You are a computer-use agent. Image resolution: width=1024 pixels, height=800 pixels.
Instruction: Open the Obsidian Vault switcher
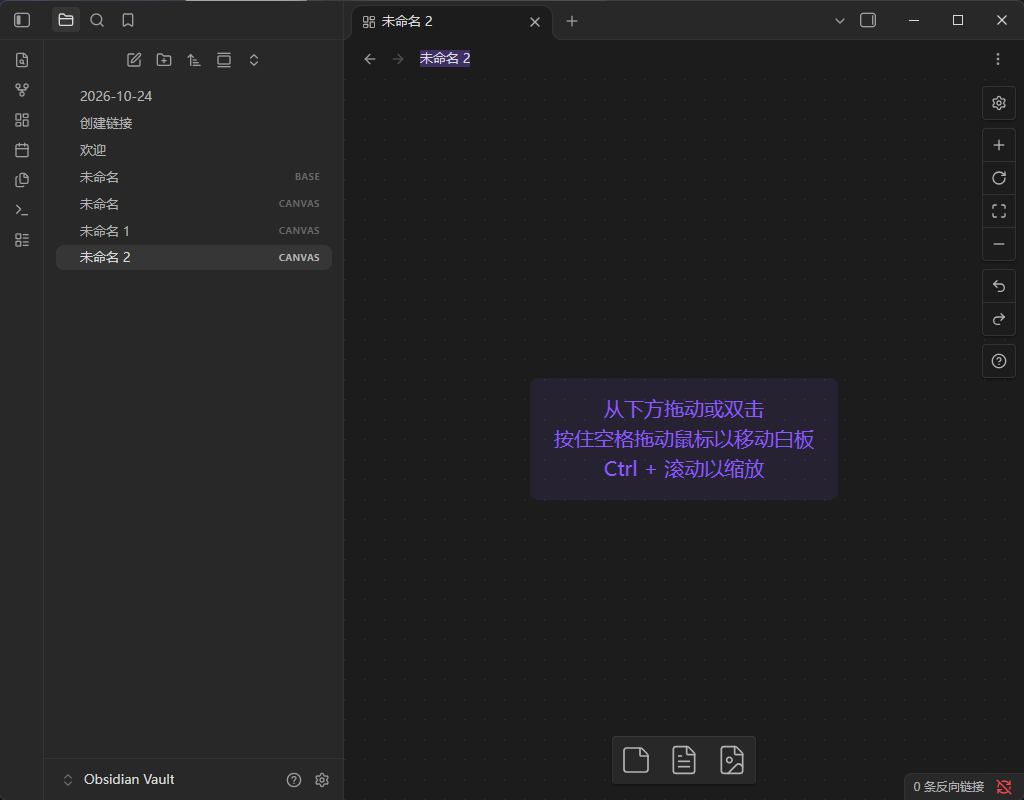coord(120,779)
